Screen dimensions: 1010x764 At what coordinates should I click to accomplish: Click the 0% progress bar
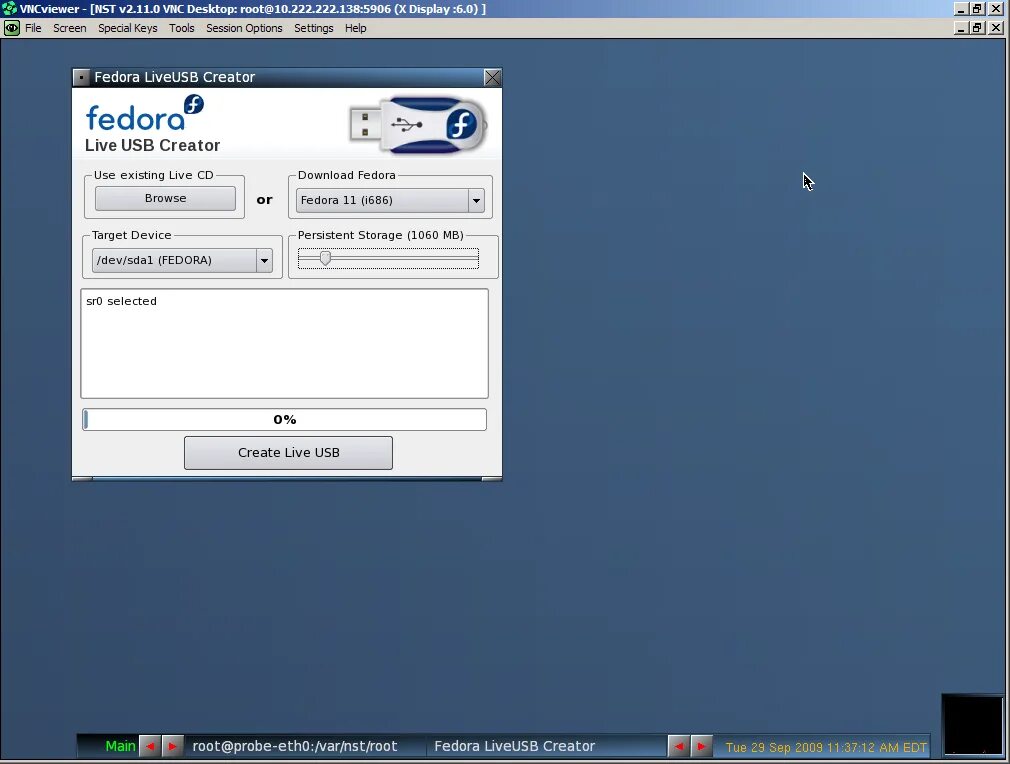[x=285, y=419]
